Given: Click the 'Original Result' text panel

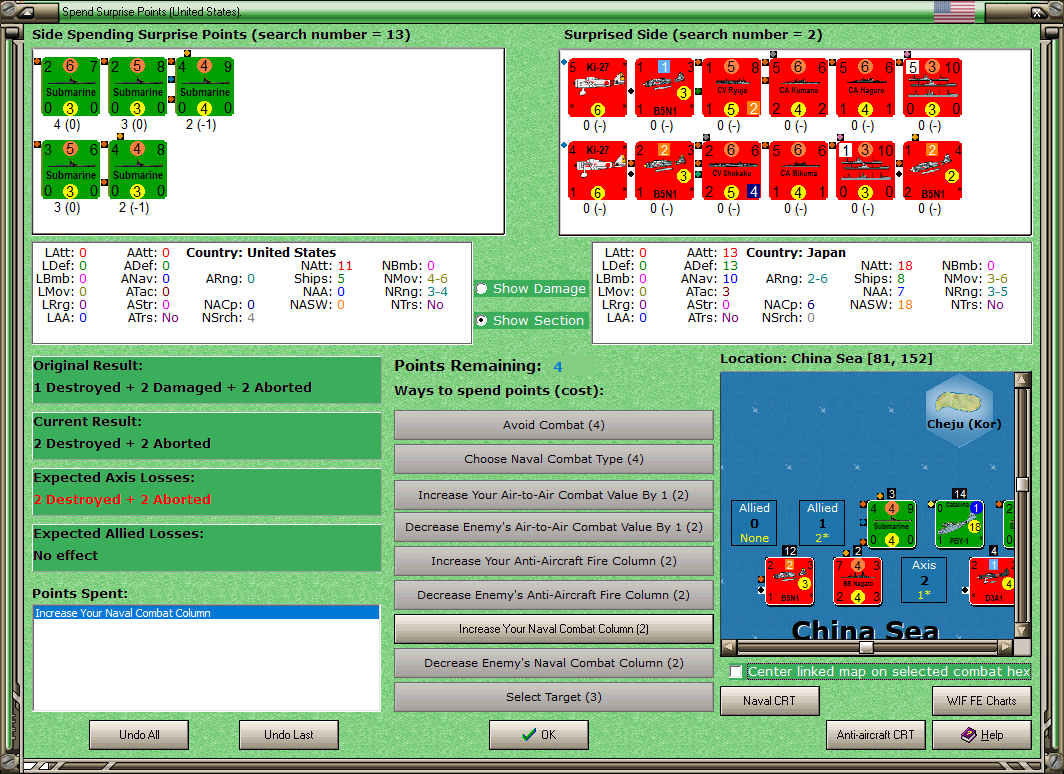Looking at the screenshot, I should 207,380.
